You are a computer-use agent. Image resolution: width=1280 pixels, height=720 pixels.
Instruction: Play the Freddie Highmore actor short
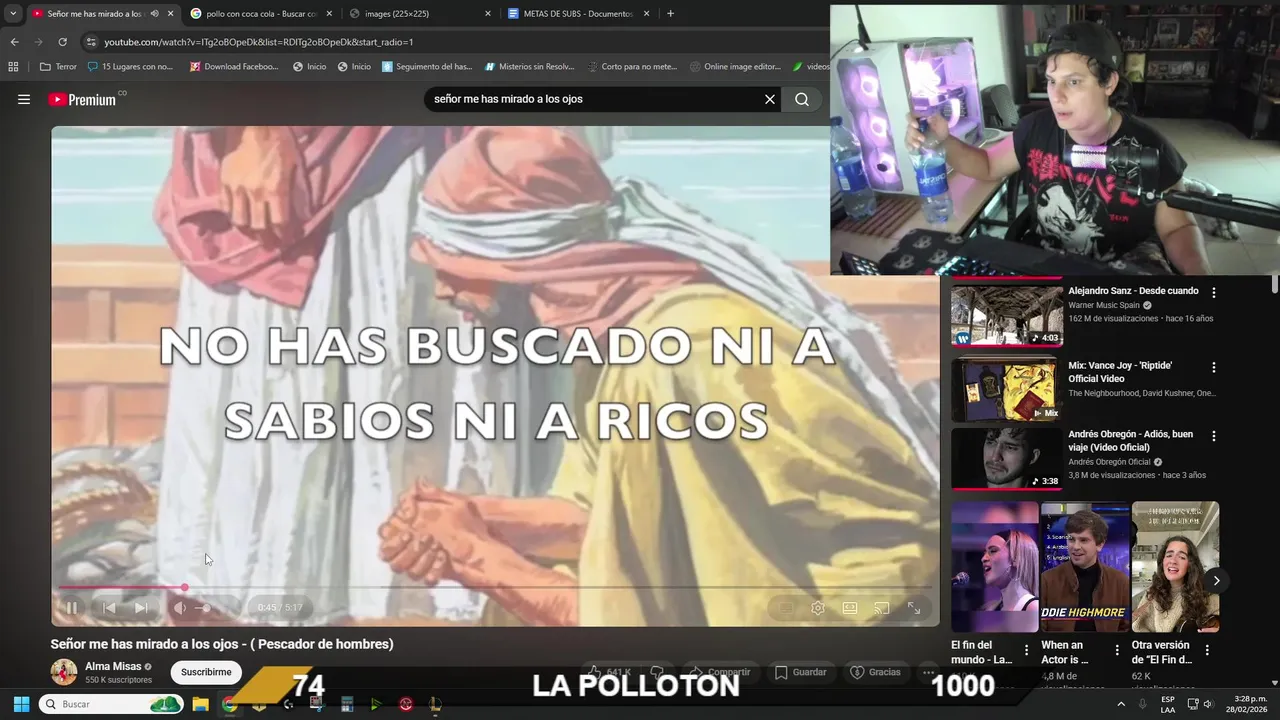point(1085,567)
